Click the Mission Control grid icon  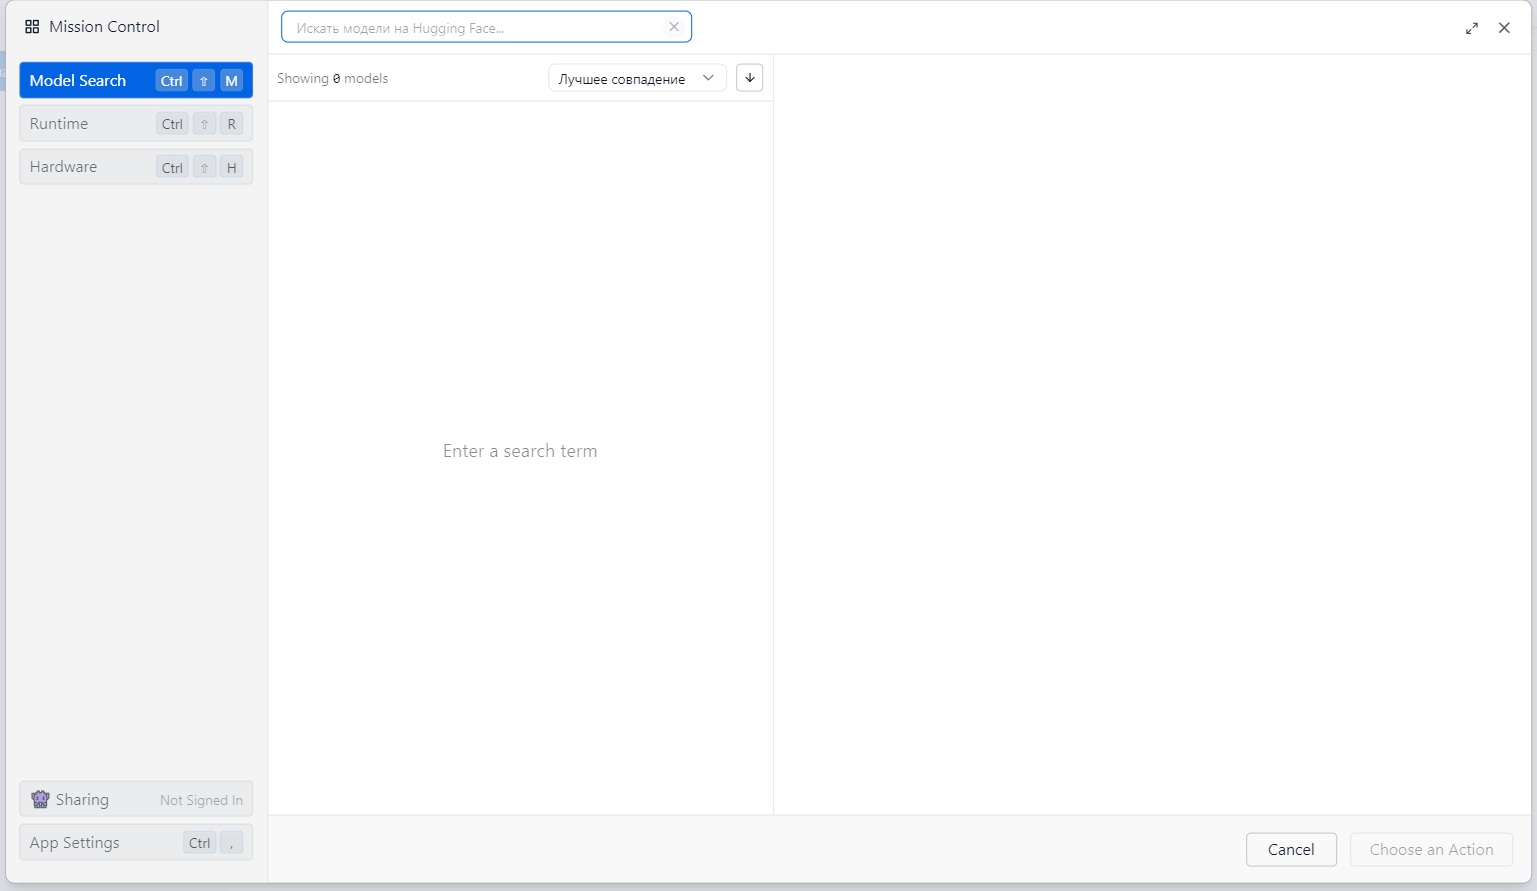point(32,27)
